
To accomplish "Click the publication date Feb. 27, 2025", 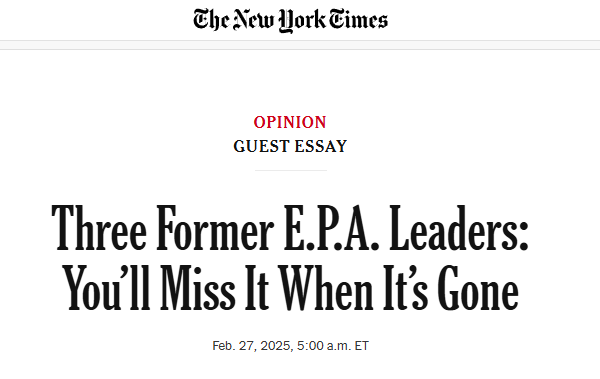I will [253, 346].
